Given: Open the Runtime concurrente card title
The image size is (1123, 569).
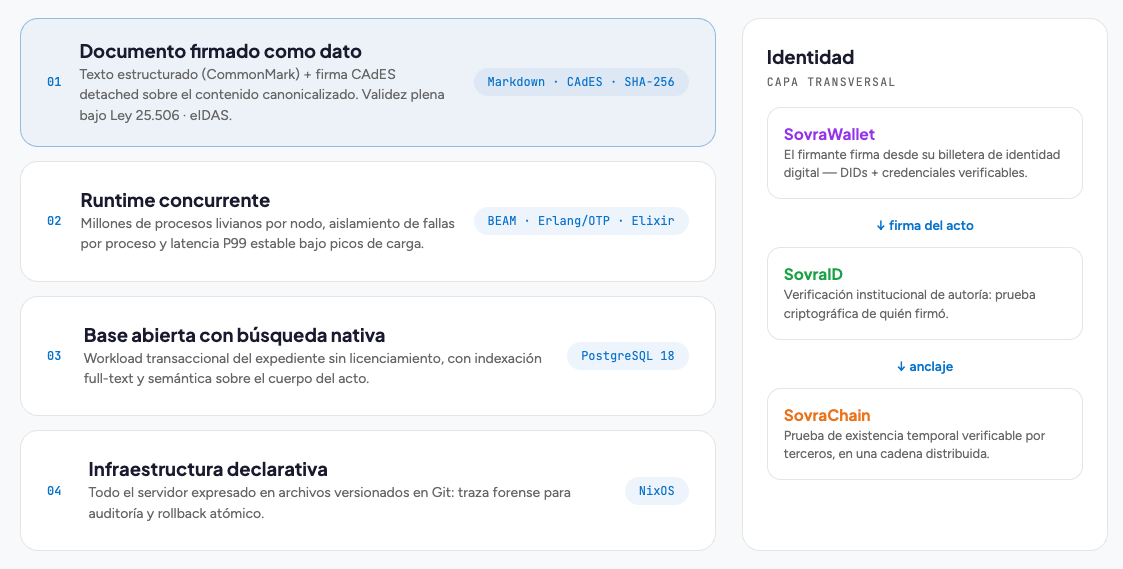Looking at the screenshot, I should pos(175,200).
